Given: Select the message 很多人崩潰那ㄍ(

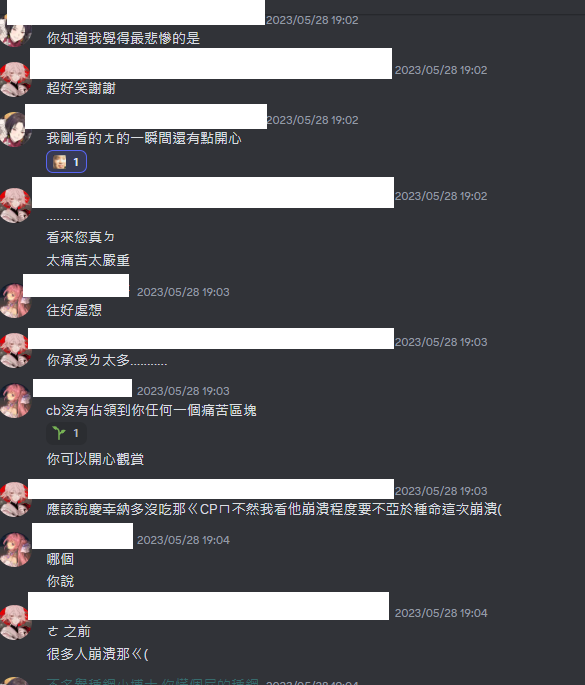Looking at the screenshot, I should coord(97,654).
